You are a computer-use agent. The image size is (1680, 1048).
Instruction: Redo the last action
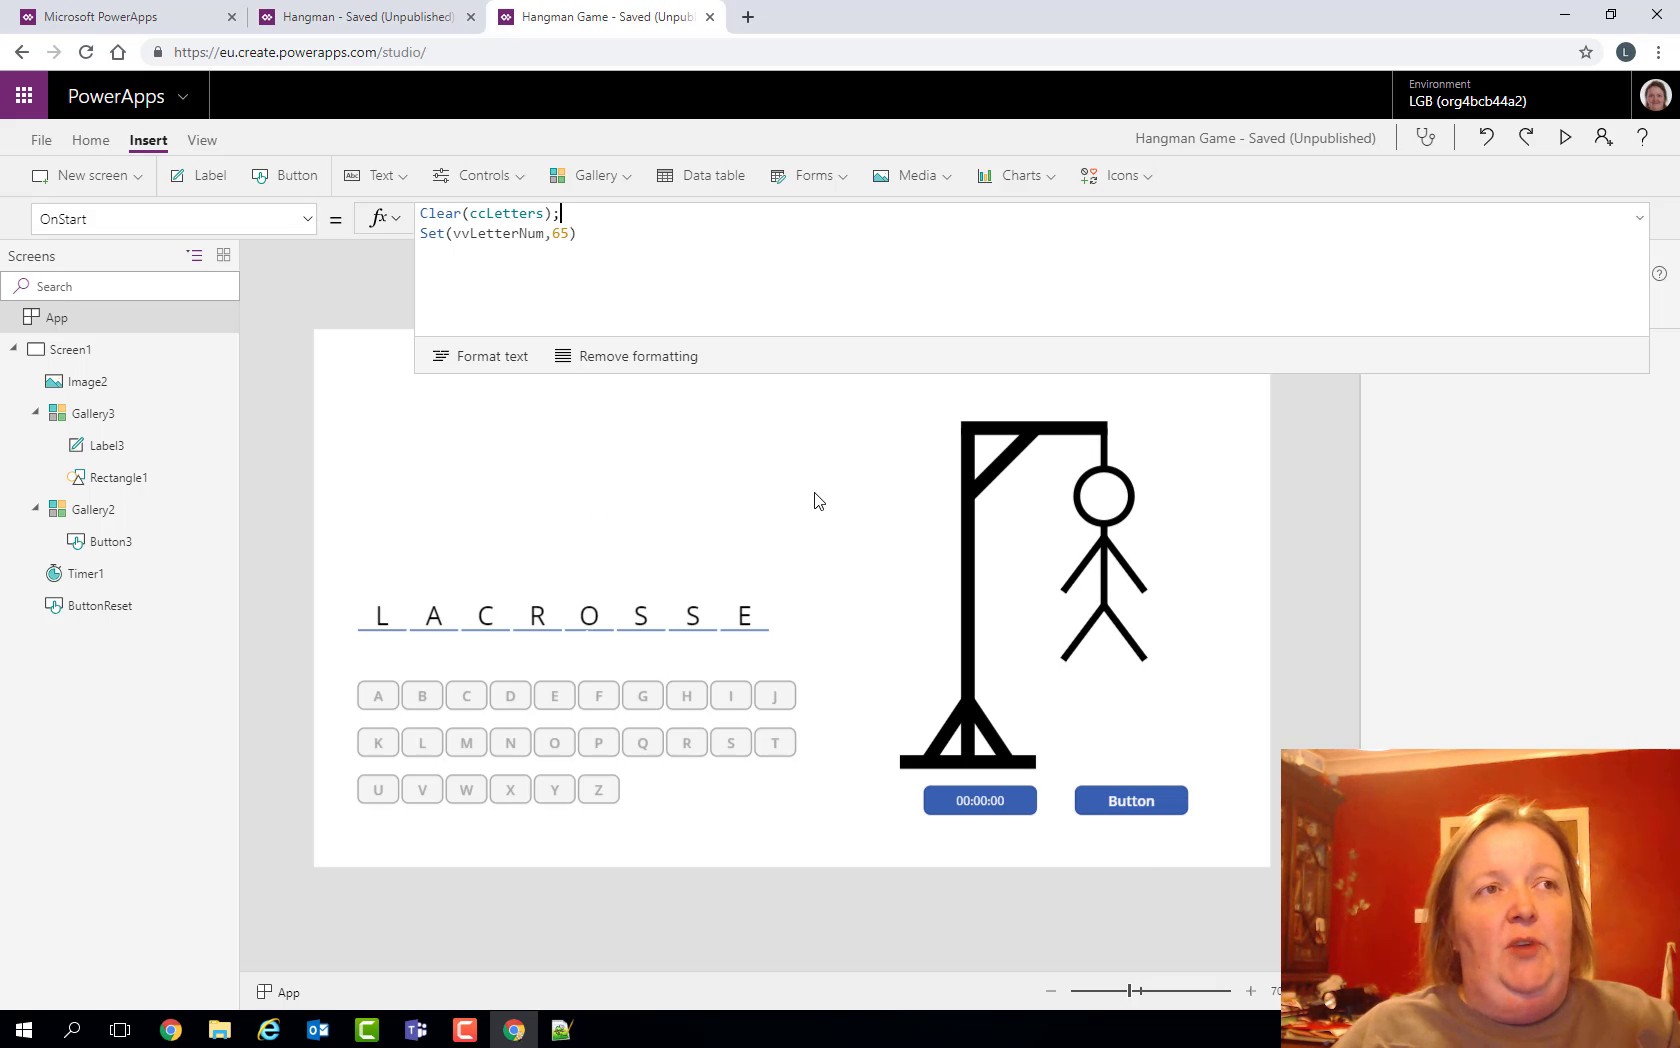(1526, 138)
